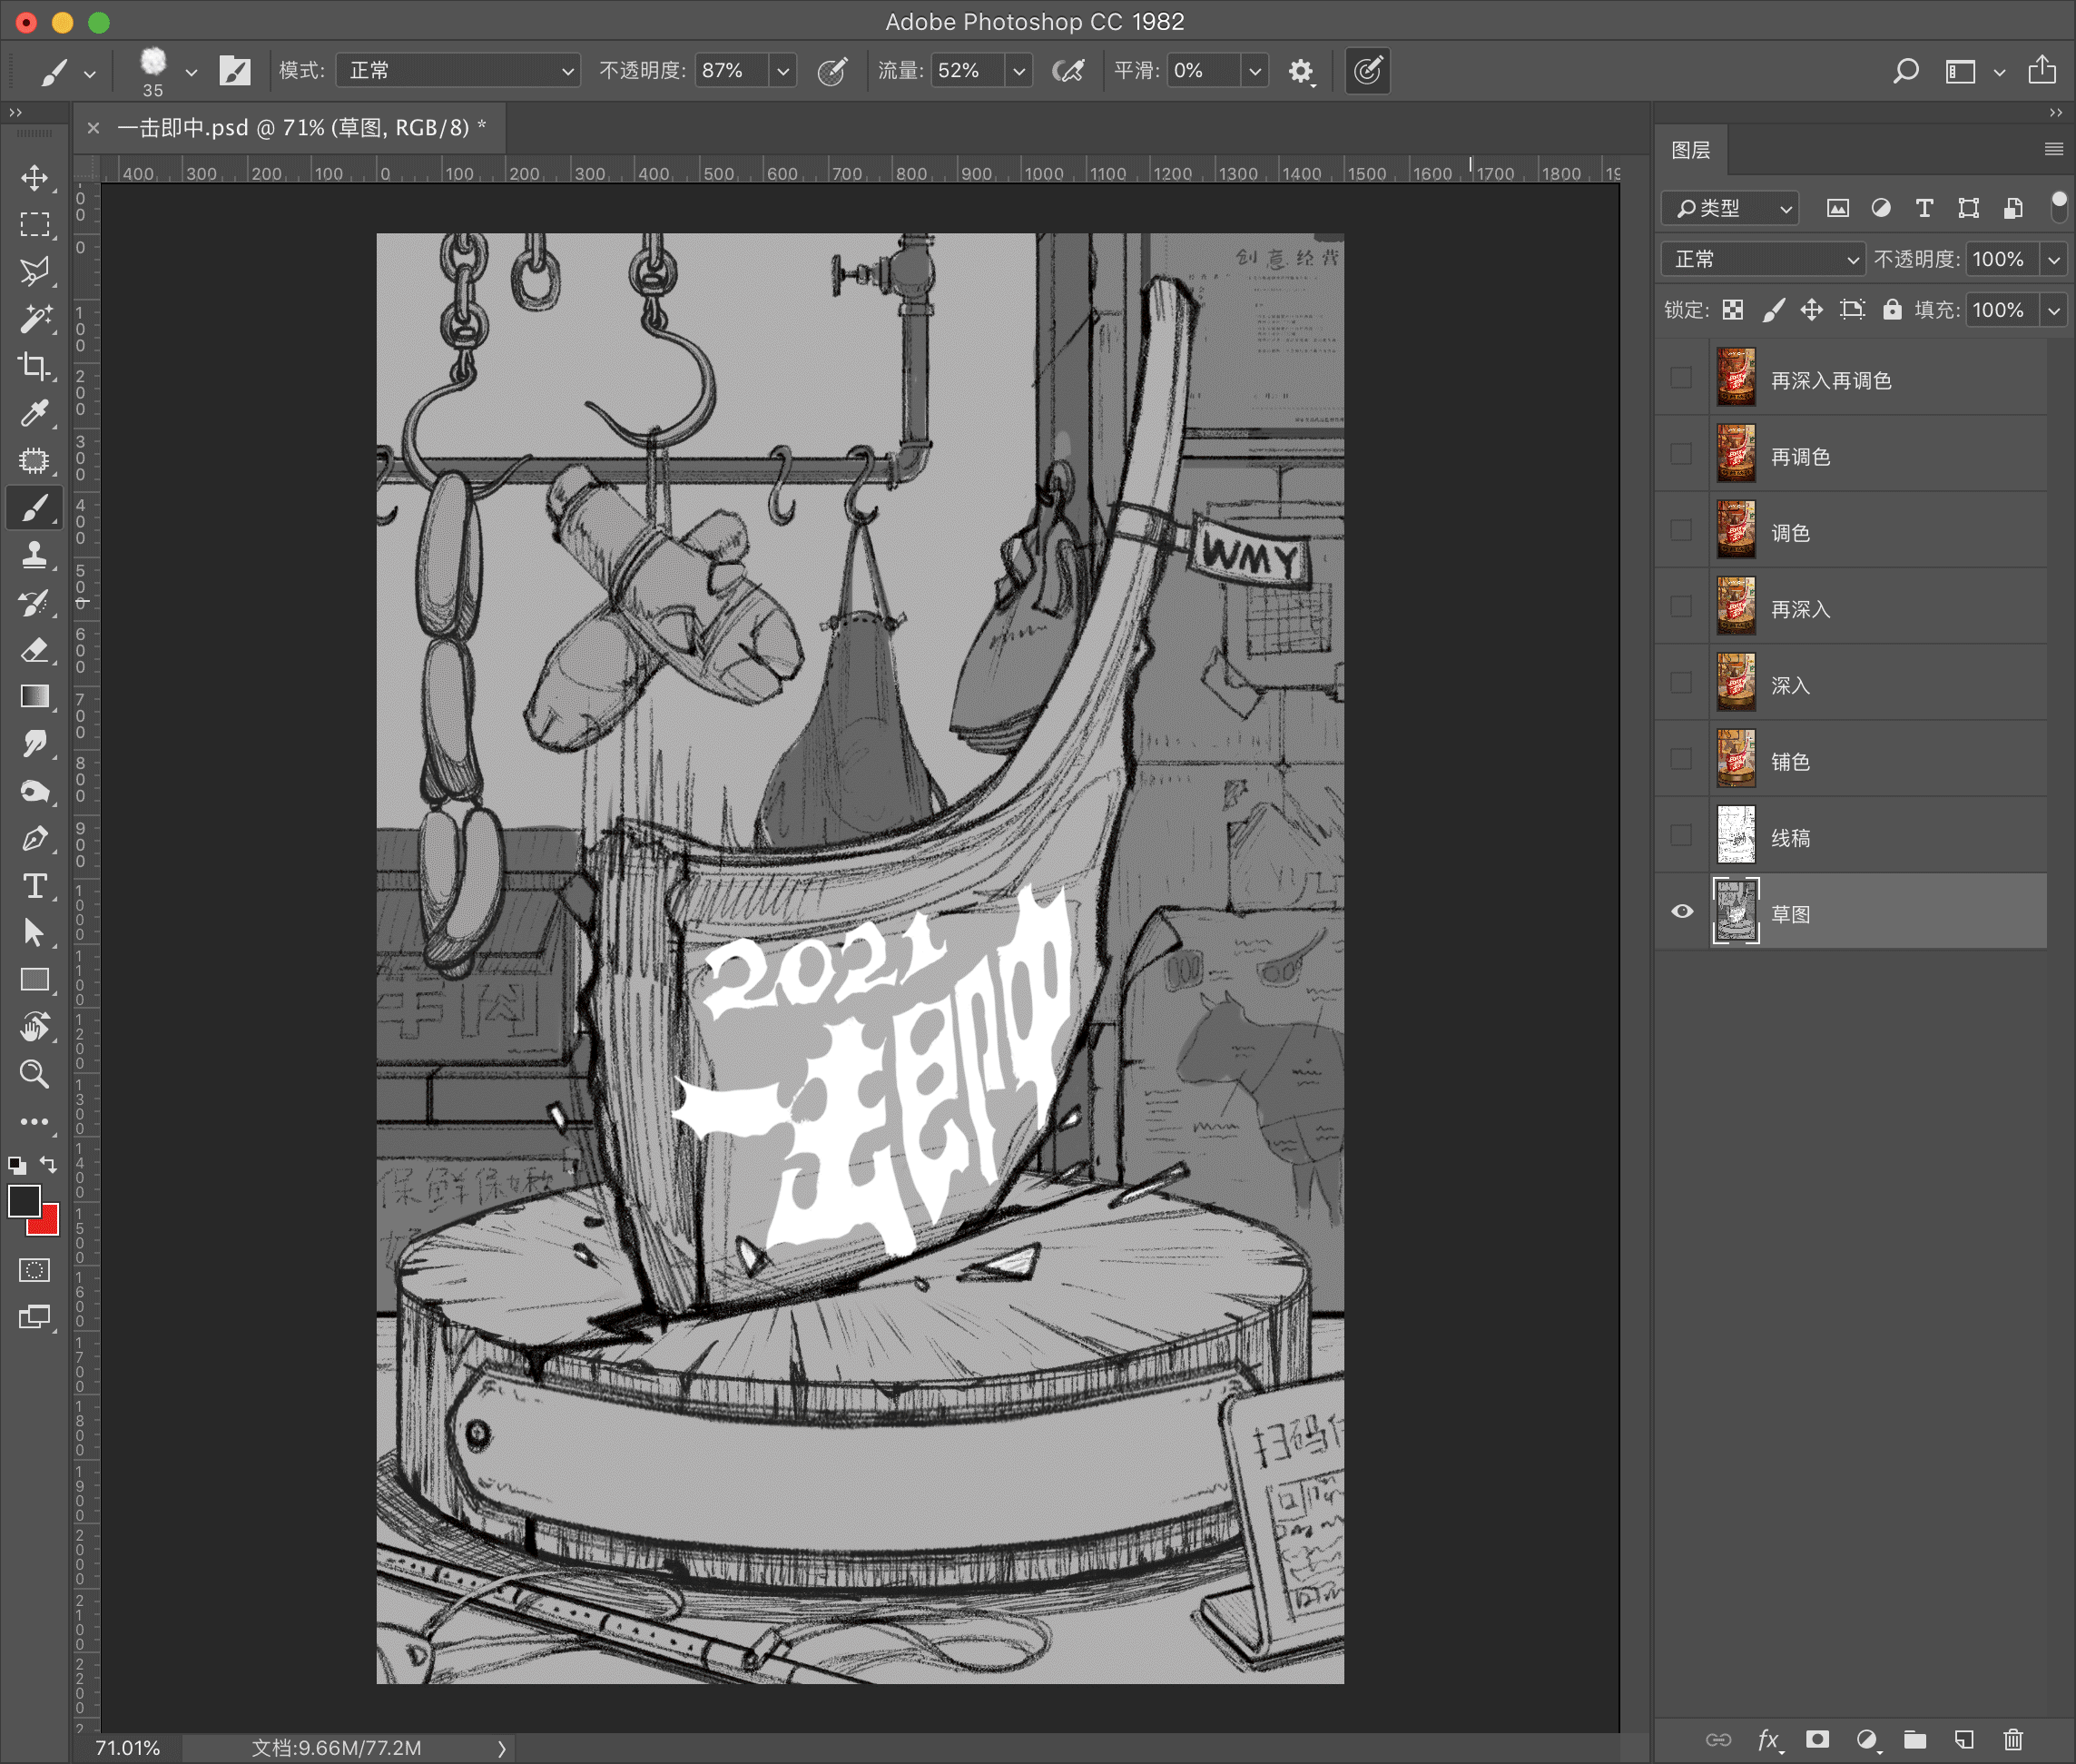Open brush mode 正常 dropdown
2076x1764 pixels.
458,71
